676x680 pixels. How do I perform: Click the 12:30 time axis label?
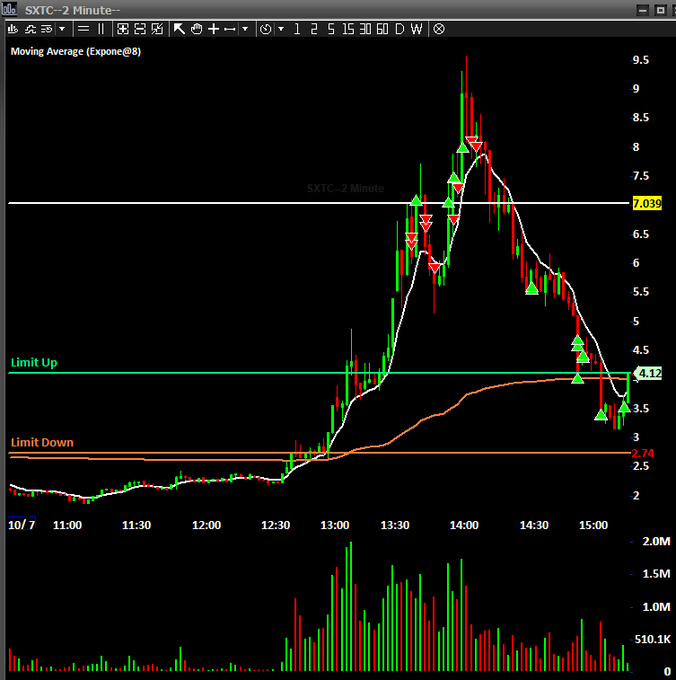pyautogui.click(x=275, y=525)
